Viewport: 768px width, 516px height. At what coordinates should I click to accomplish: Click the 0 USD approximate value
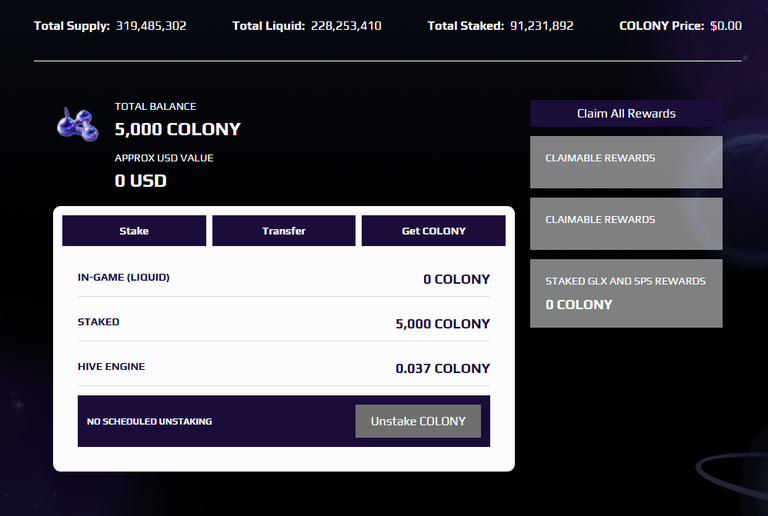pyautogui.click(x=141, y=181)
